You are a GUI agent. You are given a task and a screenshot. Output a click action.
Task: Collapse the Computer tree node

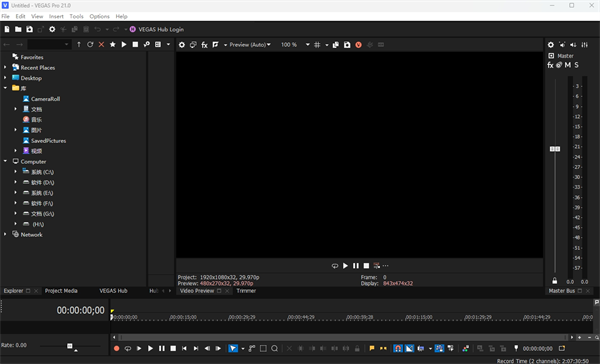[5, 161]
